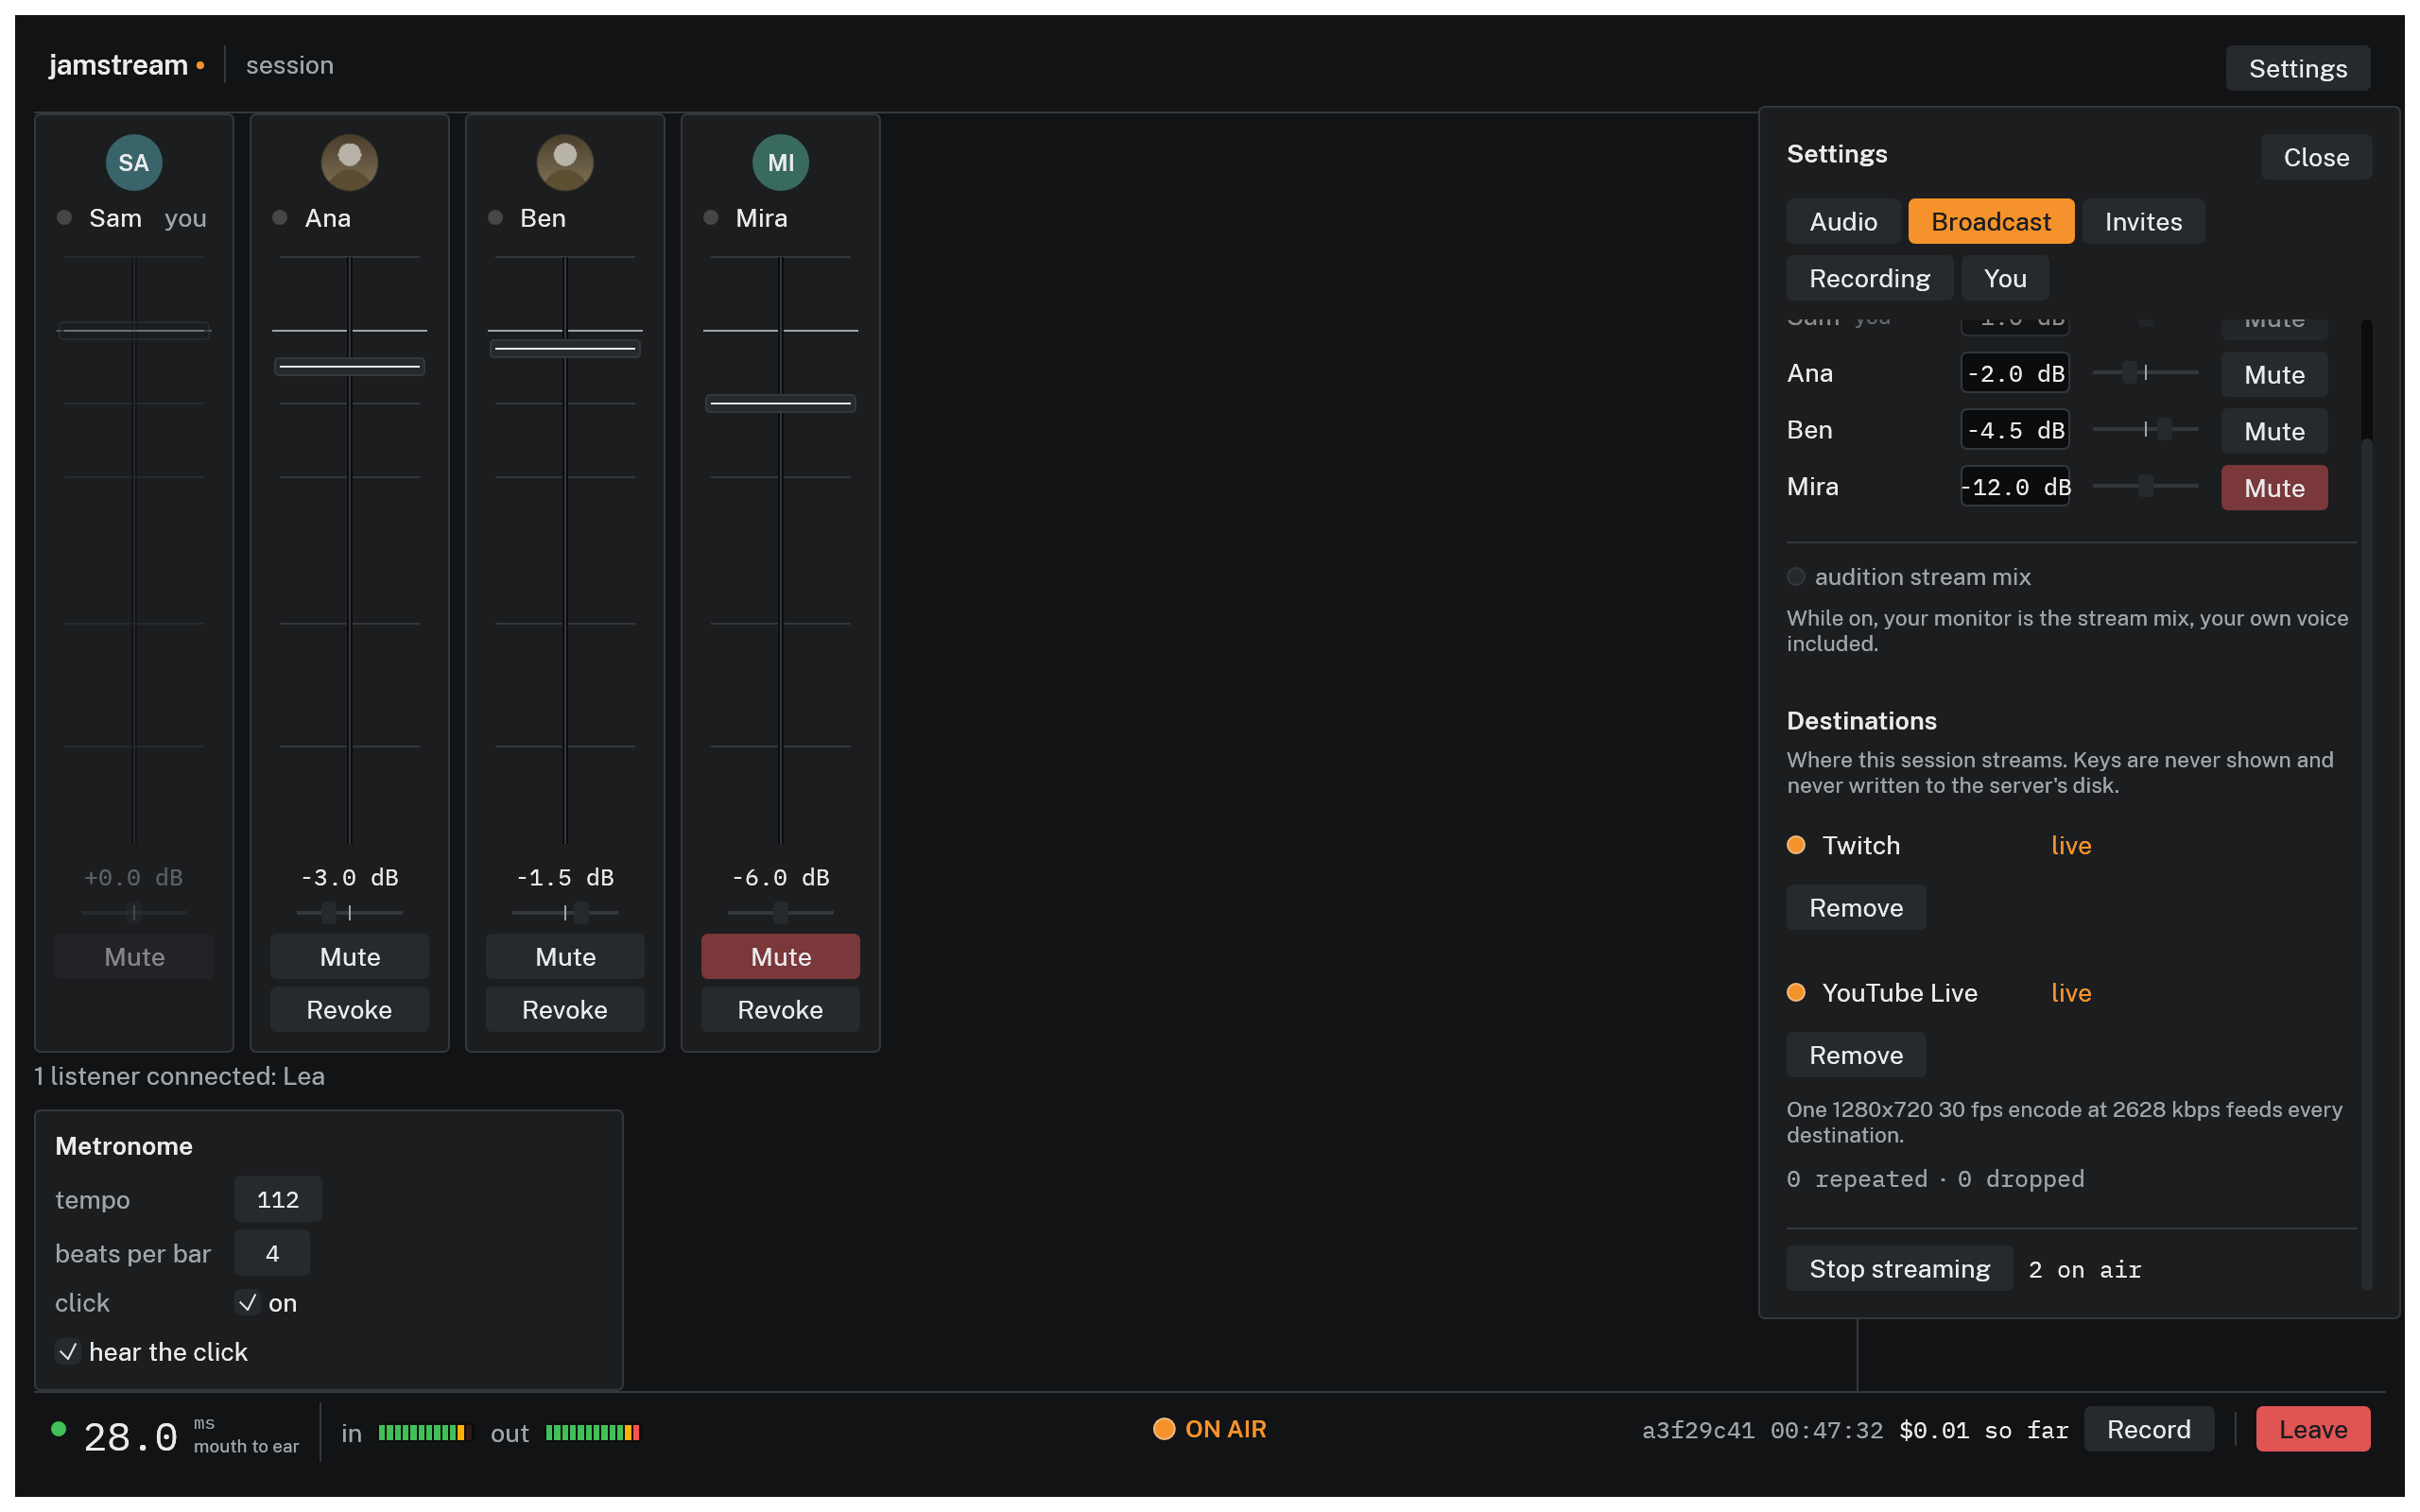Click the Twitch live status dot

(1796, 845)
